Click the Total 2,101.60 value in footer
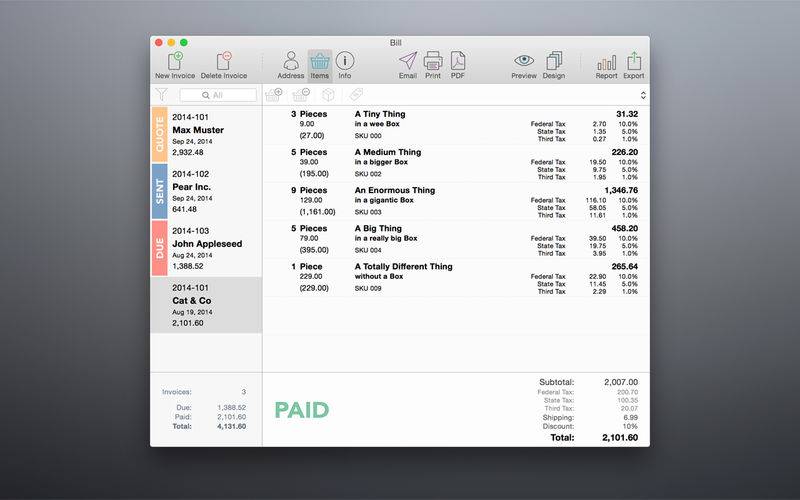 (620, 438)
